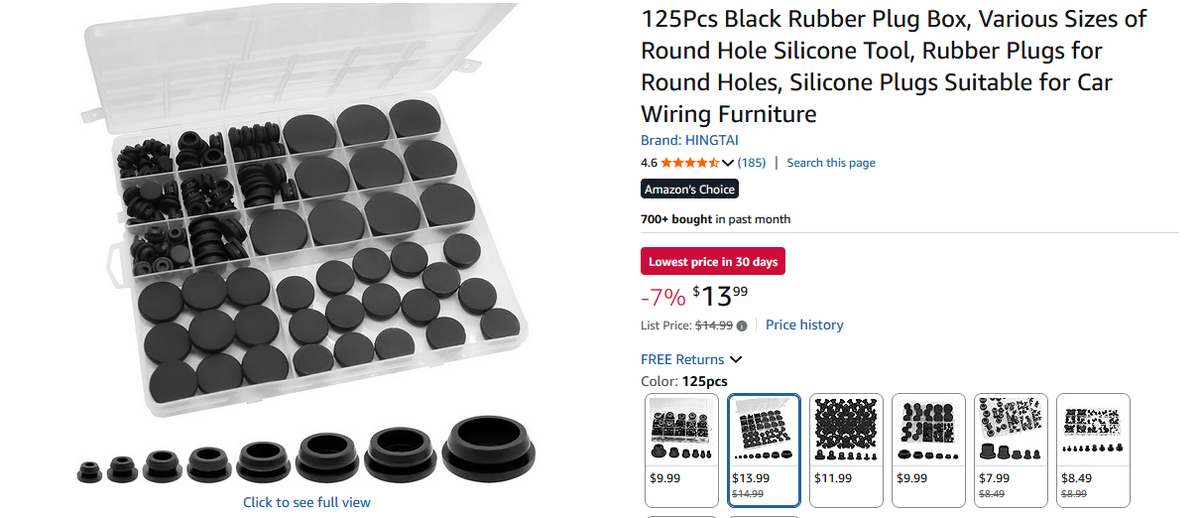
Task: Click the Amazon's Choice badge
Action: click(689, 189)
